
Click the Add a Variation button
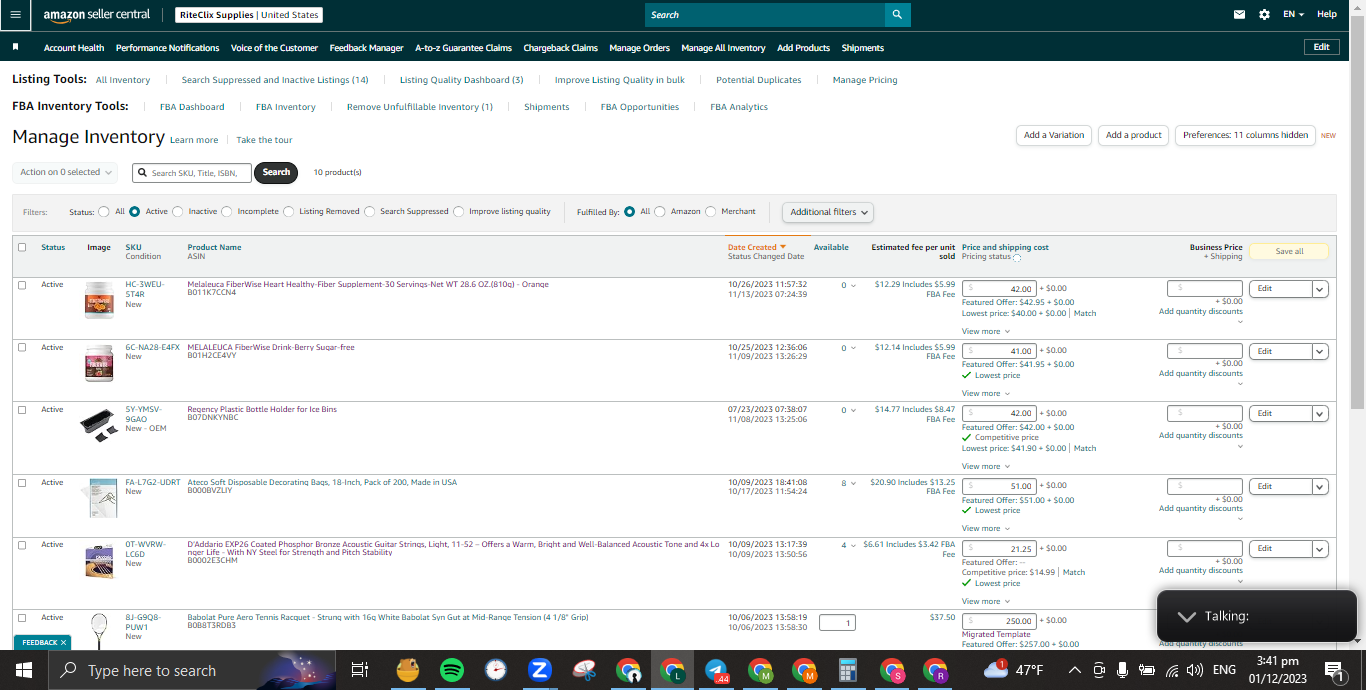point(1054,135)
